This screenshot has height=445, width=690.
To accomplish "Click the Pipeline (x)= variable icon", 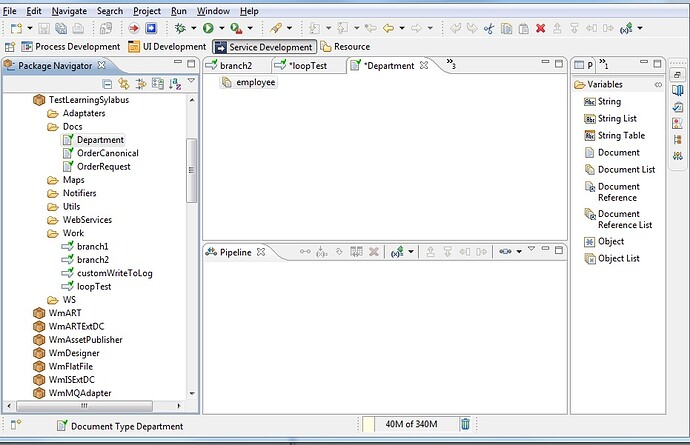I will click(397, 252).
